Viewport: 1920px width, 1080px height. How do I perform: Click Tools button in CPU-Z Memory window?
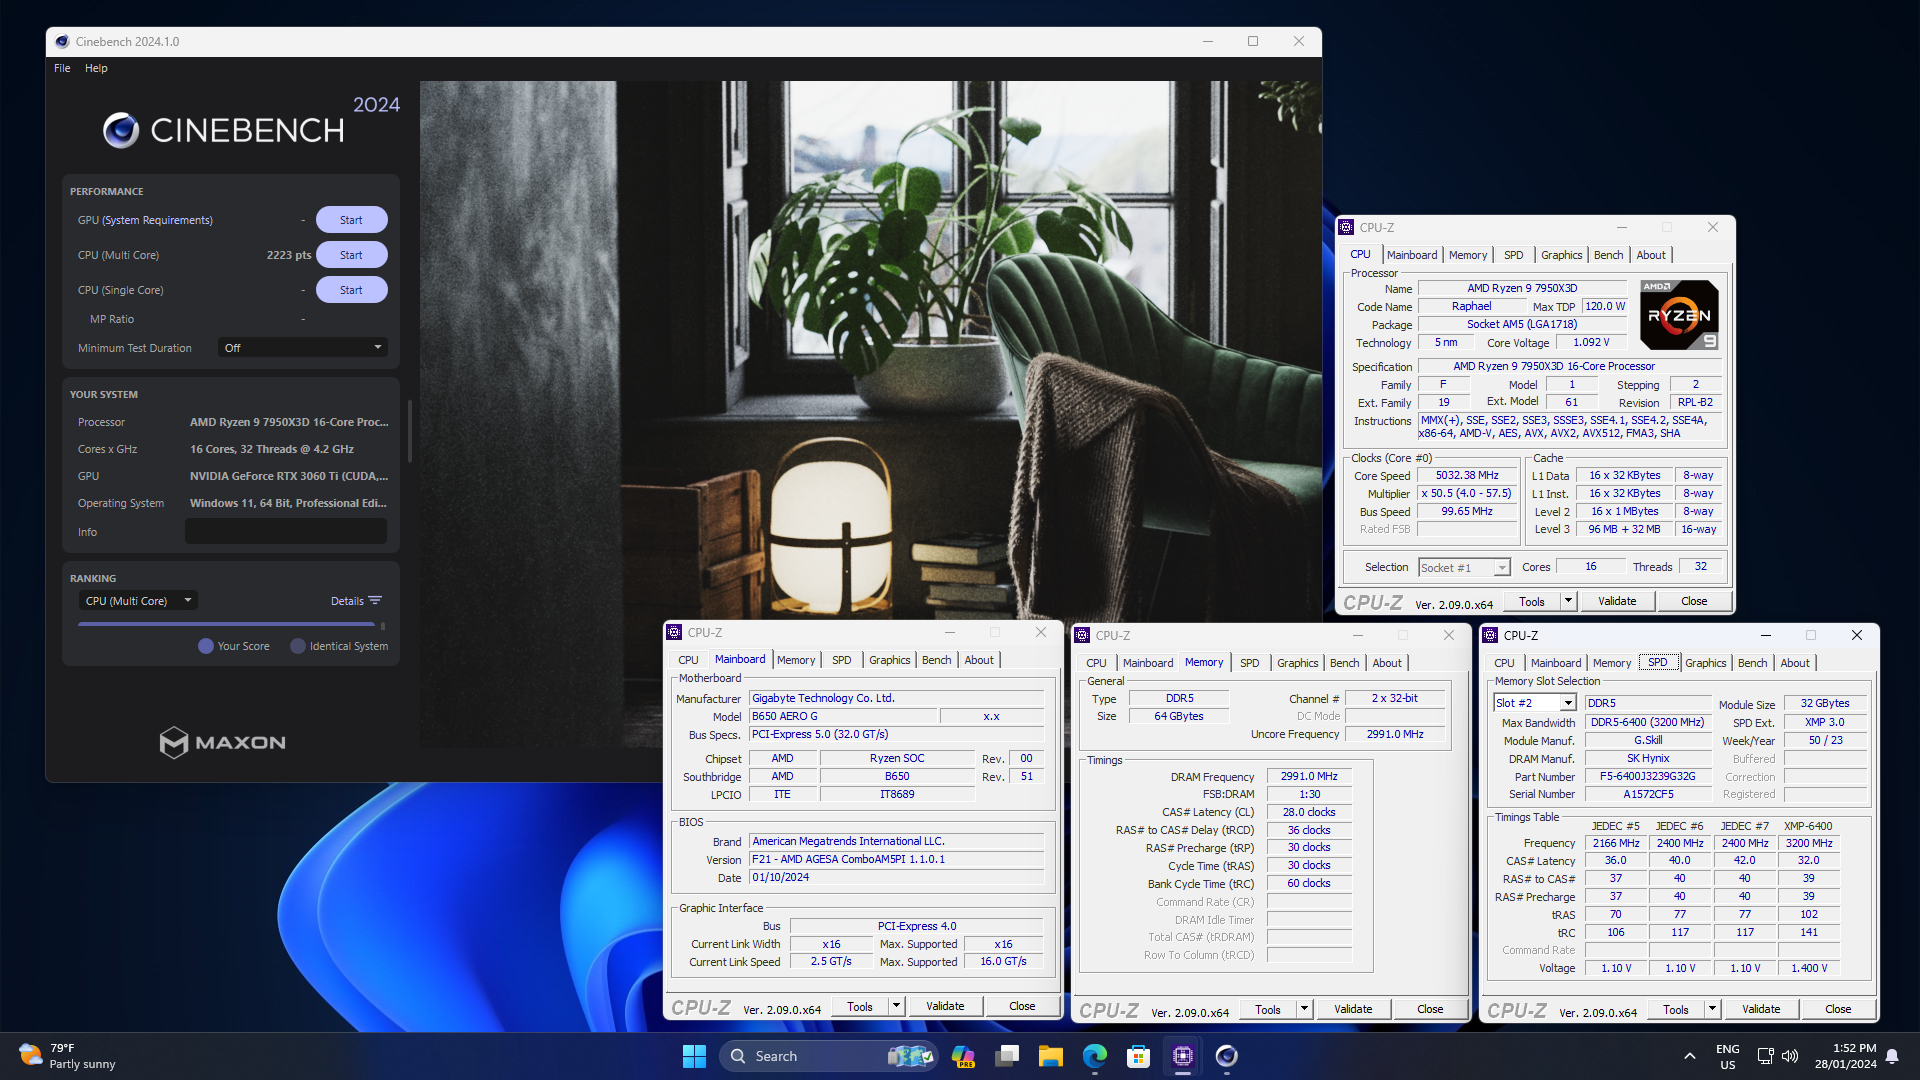tap(1268, 1009)
